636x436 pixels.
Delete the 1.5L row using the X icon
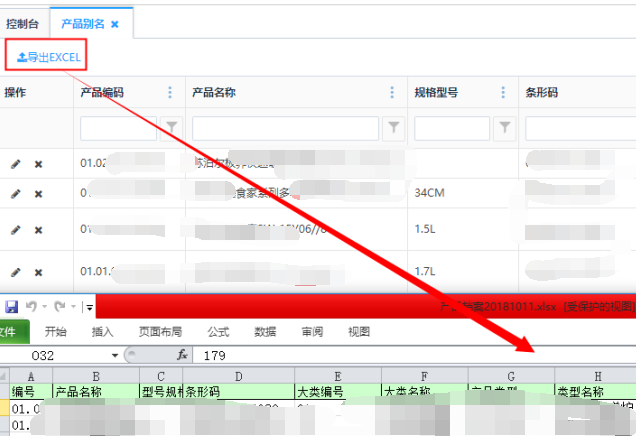tap(39, 230)
